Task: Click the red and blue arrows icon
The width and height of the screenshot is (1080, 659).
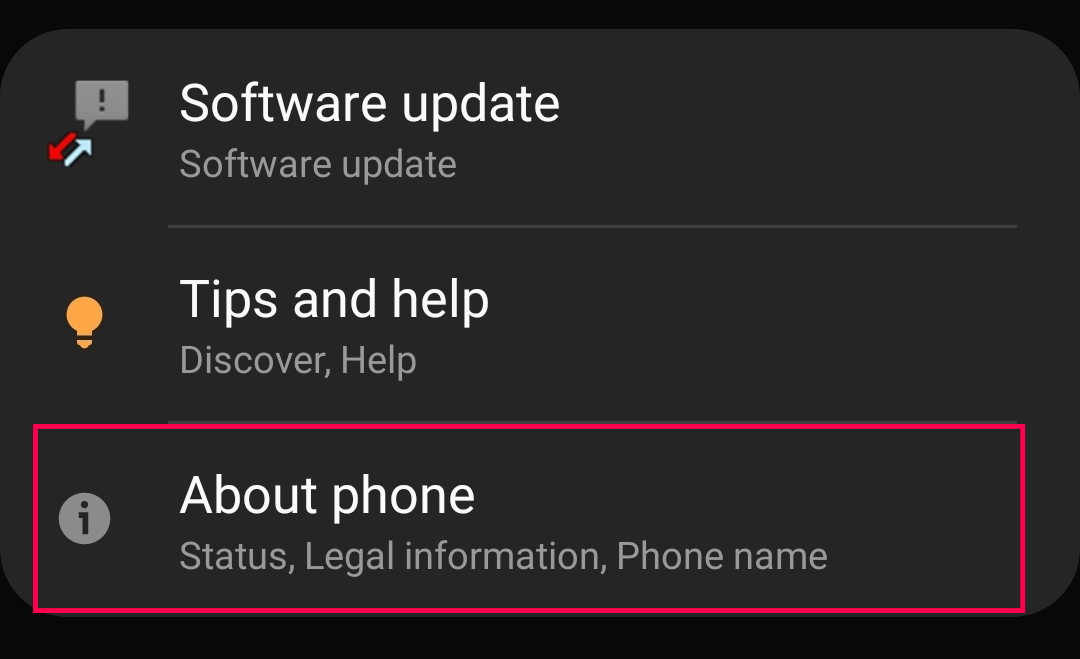Action: [x=70, y=149]
